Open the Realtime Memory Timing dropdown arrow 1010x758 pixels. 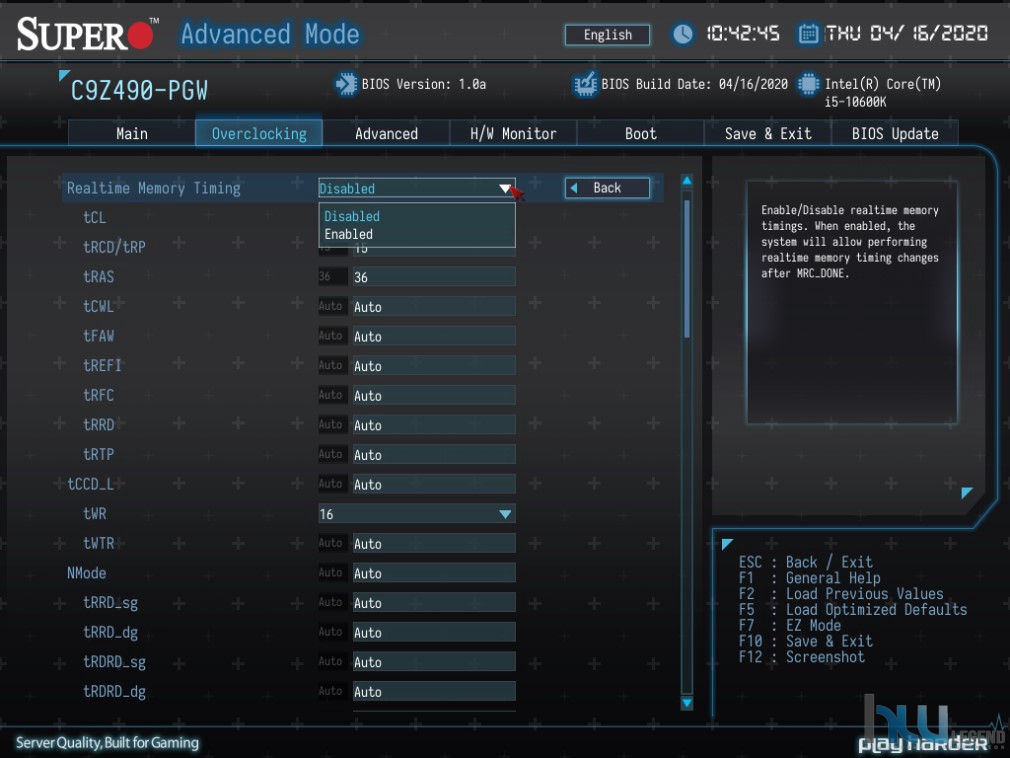506,188
